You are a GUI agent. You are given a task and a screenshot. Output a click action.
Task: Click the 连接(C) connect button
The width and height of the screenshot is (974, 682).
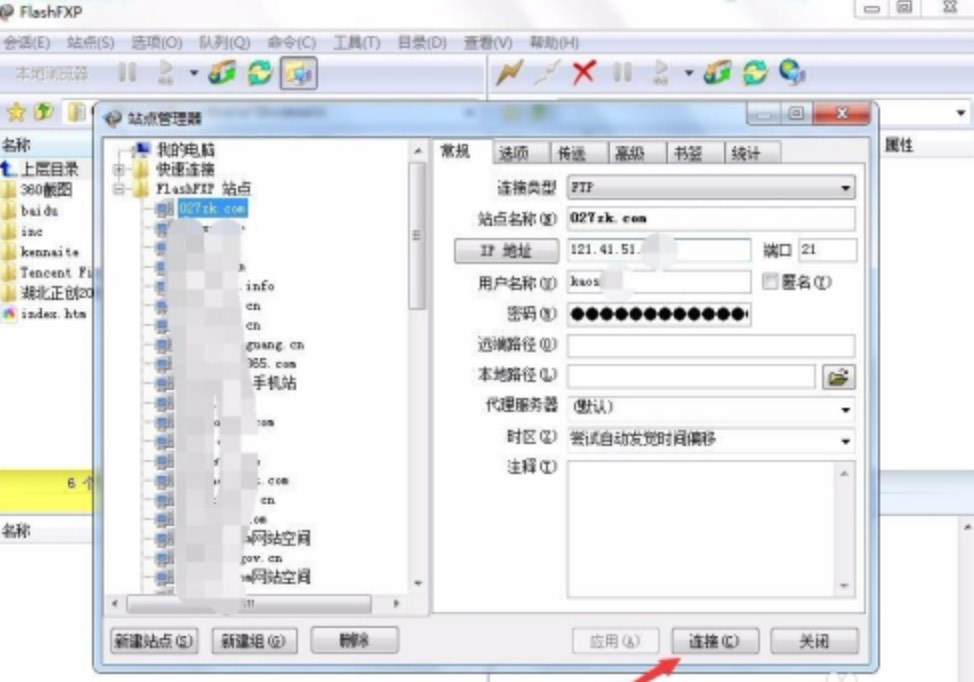point(714,641)
